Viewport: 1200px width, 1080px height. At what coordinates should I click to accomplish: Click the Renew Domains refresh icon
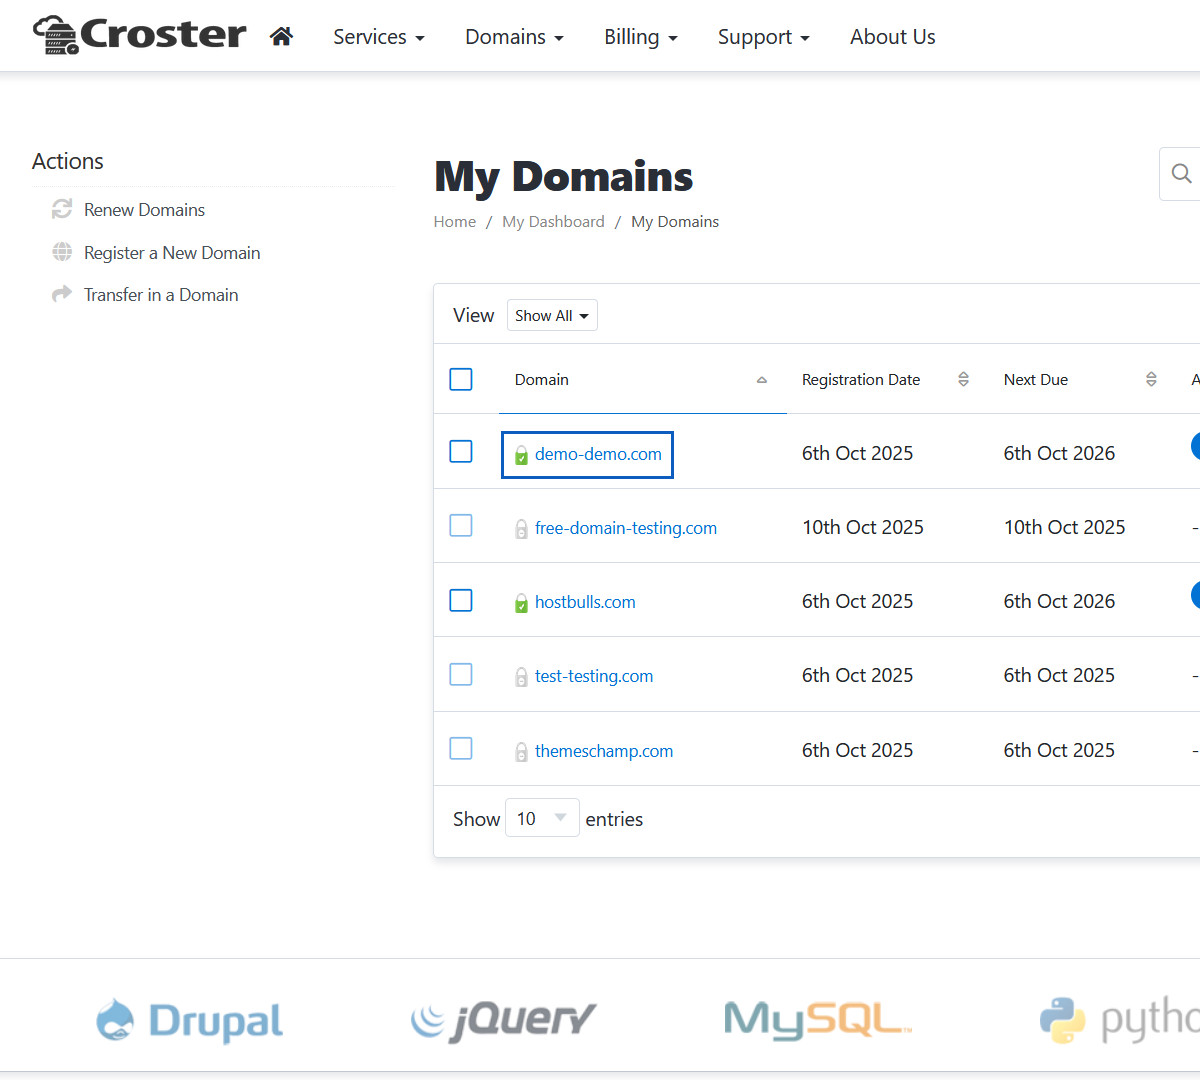click(x=62, y=209)
